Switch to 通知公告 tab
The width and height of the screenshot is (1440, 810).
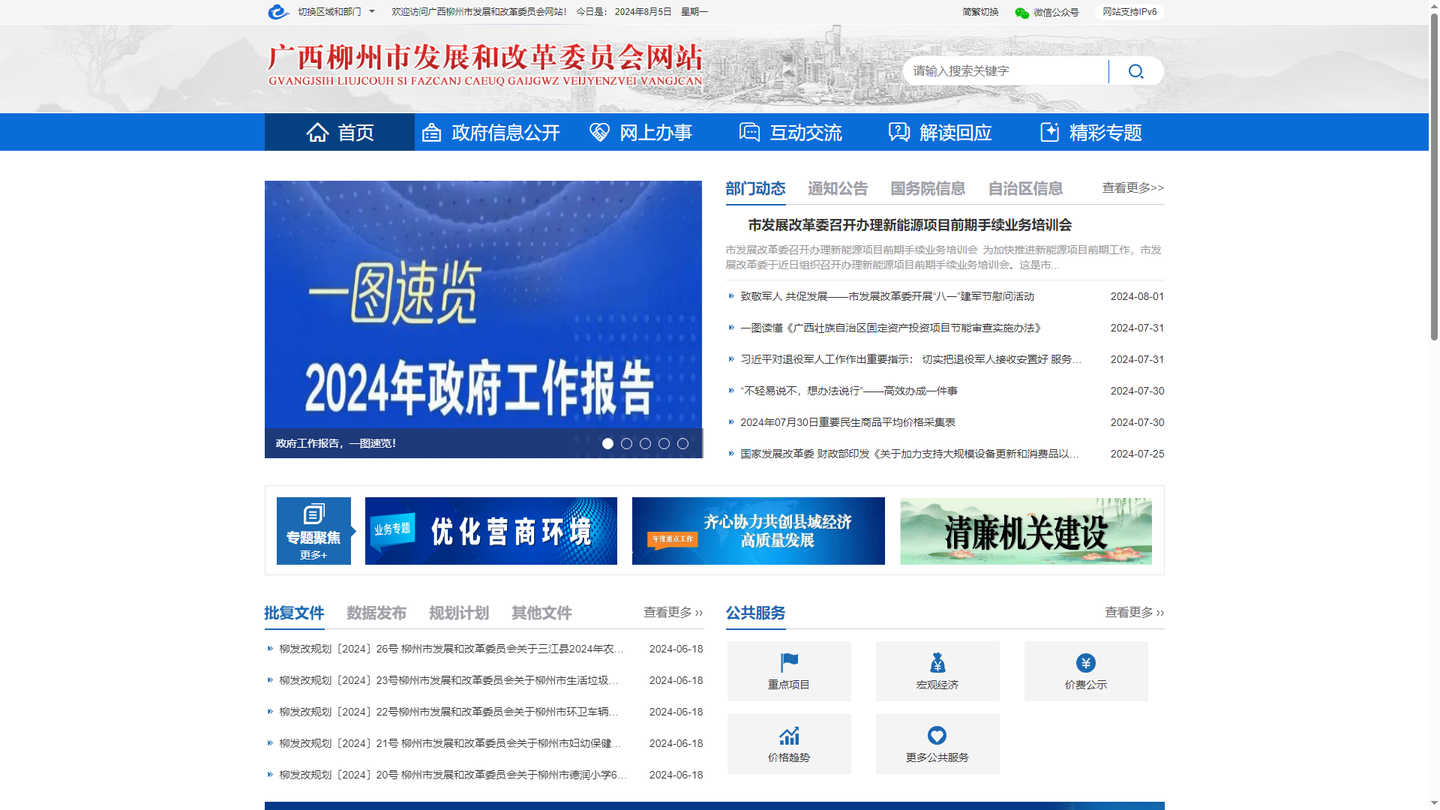coord(838,188)
